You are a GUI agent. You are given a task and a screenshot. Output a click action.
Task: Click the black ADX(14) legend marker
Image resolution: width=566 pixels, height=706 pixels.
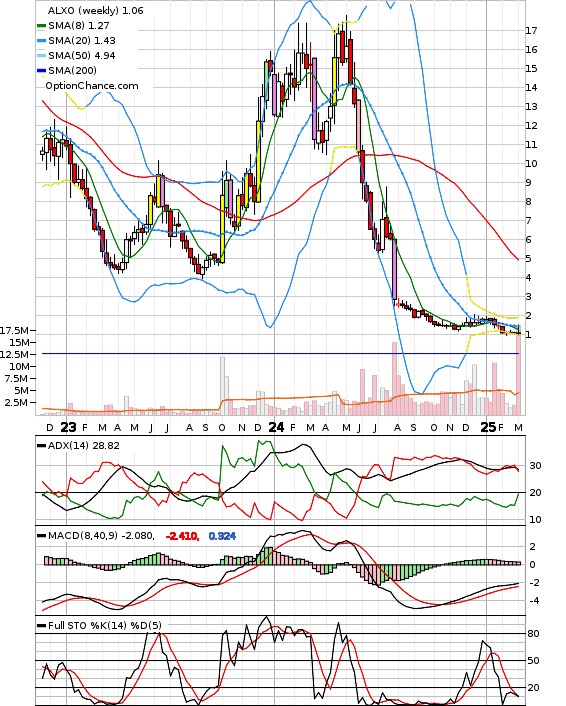click(x=41, y=446)
